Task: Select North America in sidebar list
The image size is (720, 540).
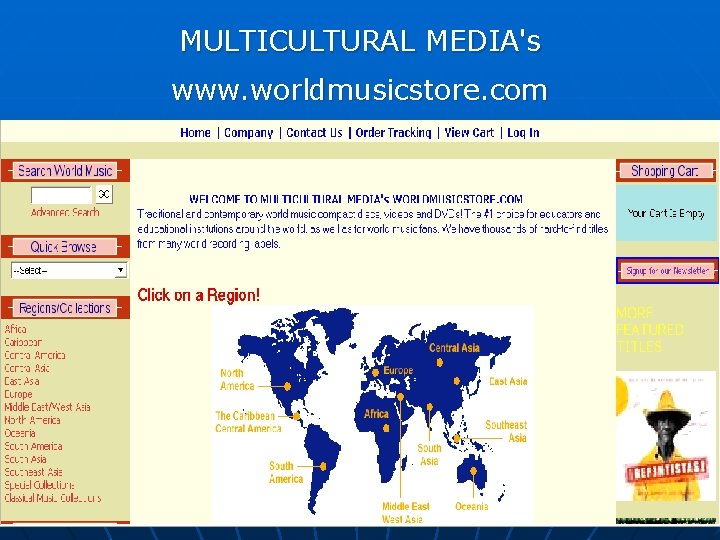Action: [32, 420]
